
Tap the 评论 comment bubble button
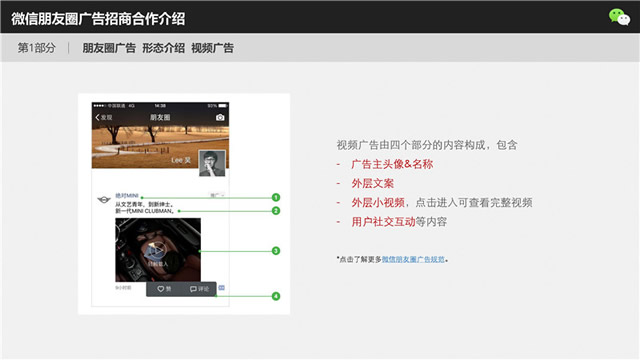pos(199,289)
